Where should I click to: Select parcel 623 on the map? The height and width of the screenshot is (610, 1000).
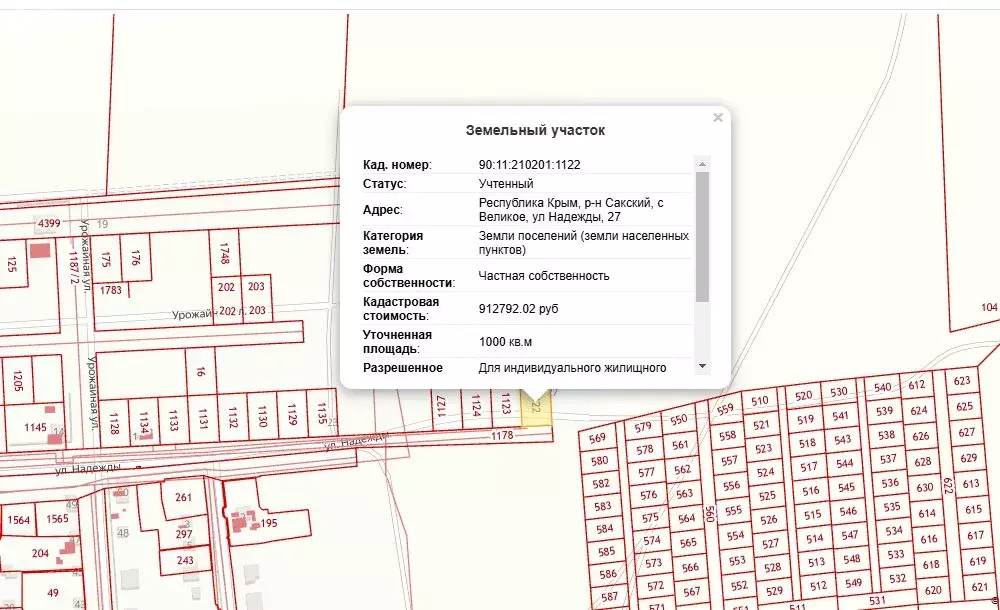pos(962,381)
